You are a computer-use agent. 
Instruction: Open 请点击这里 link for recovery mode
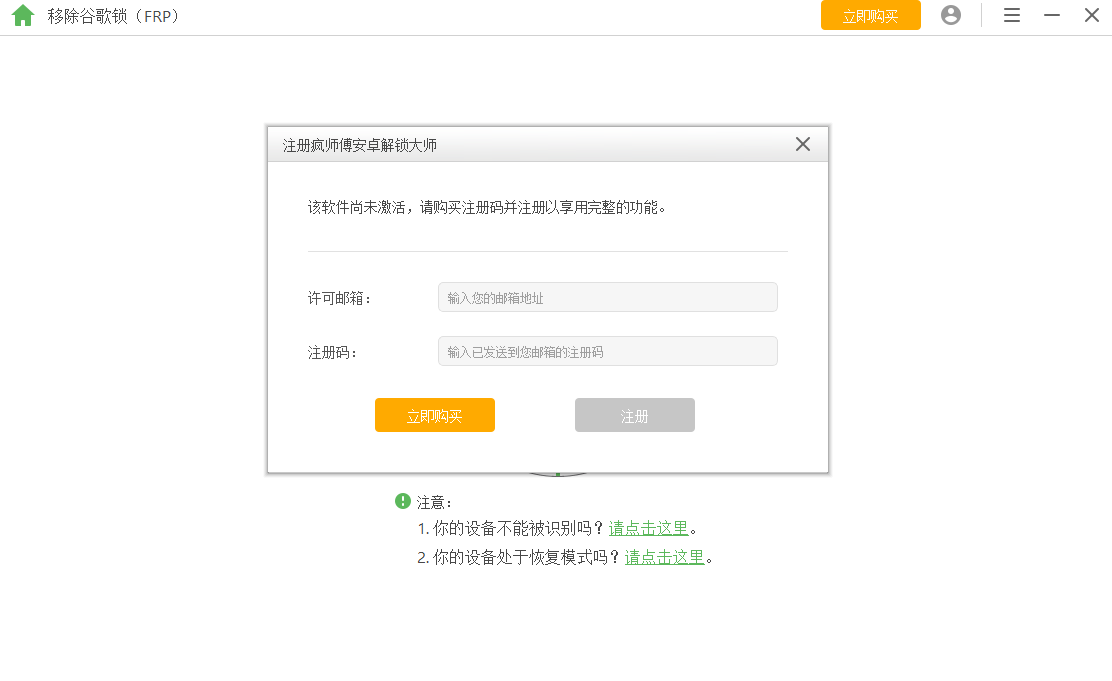coord(664,557)
